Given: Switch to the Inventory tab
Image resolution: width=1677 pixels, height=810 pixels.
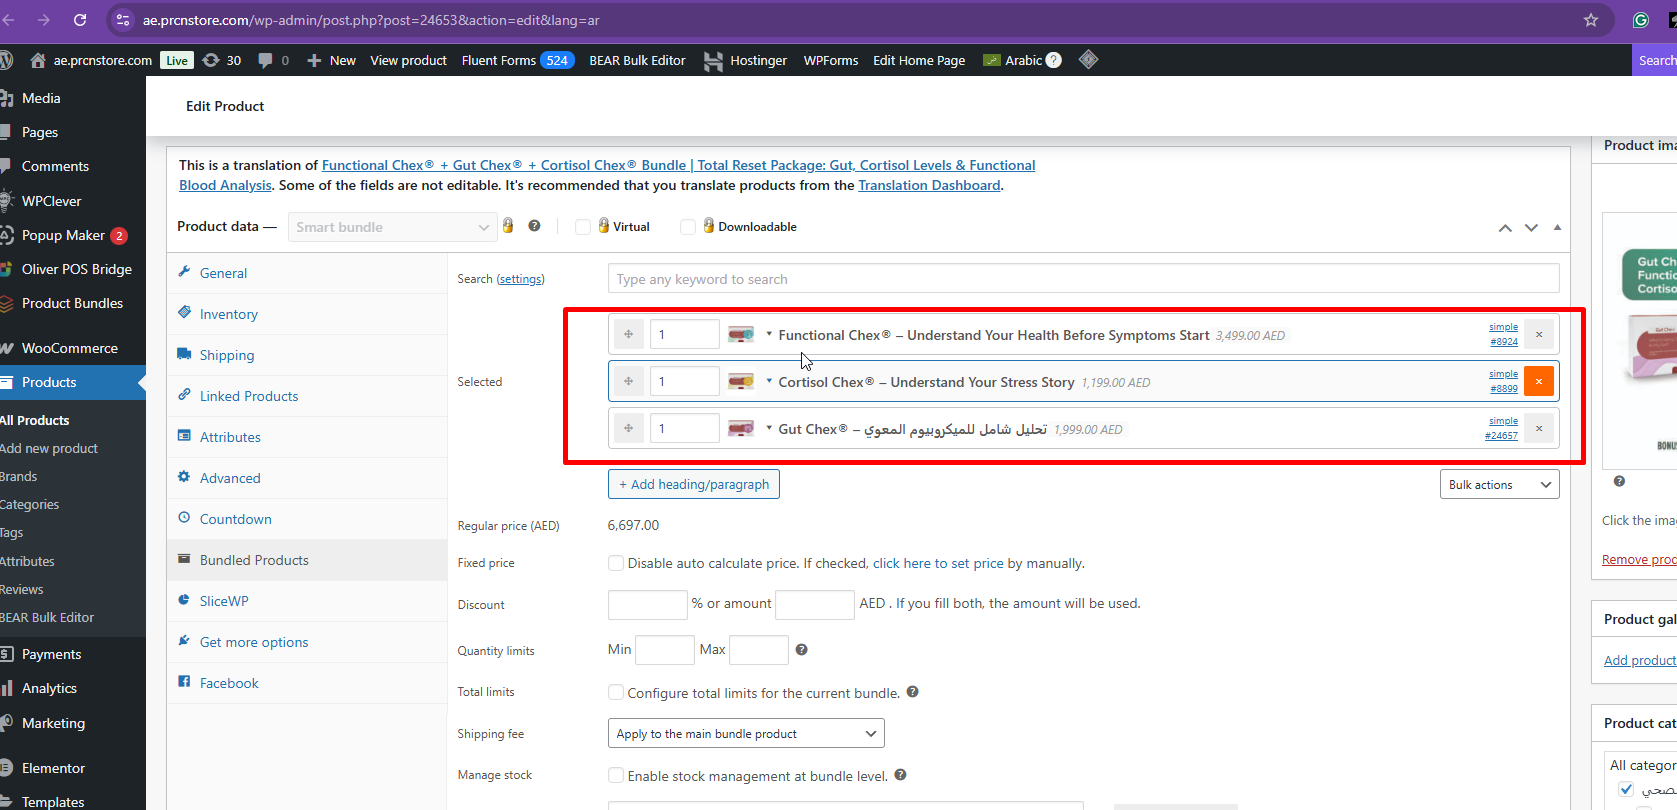Looking at the screenshot, I should [228, 314].
